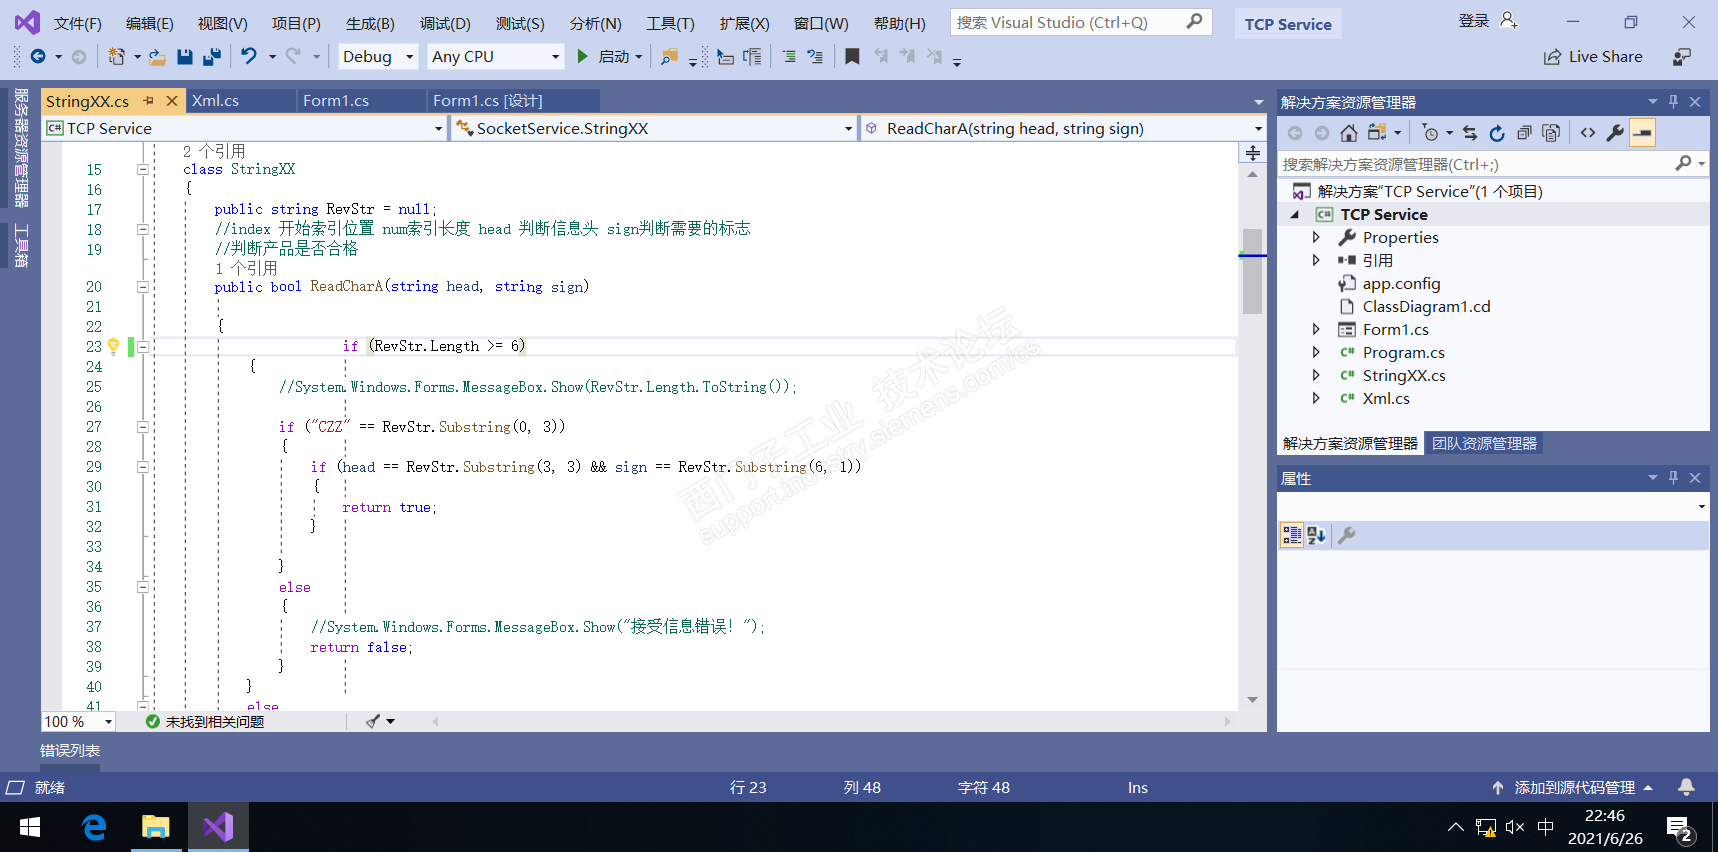Image resolution: width=1718 pixels, height=852 pixels.
Task: Open Microsoft Edge from taskbar
Action: 94,827
